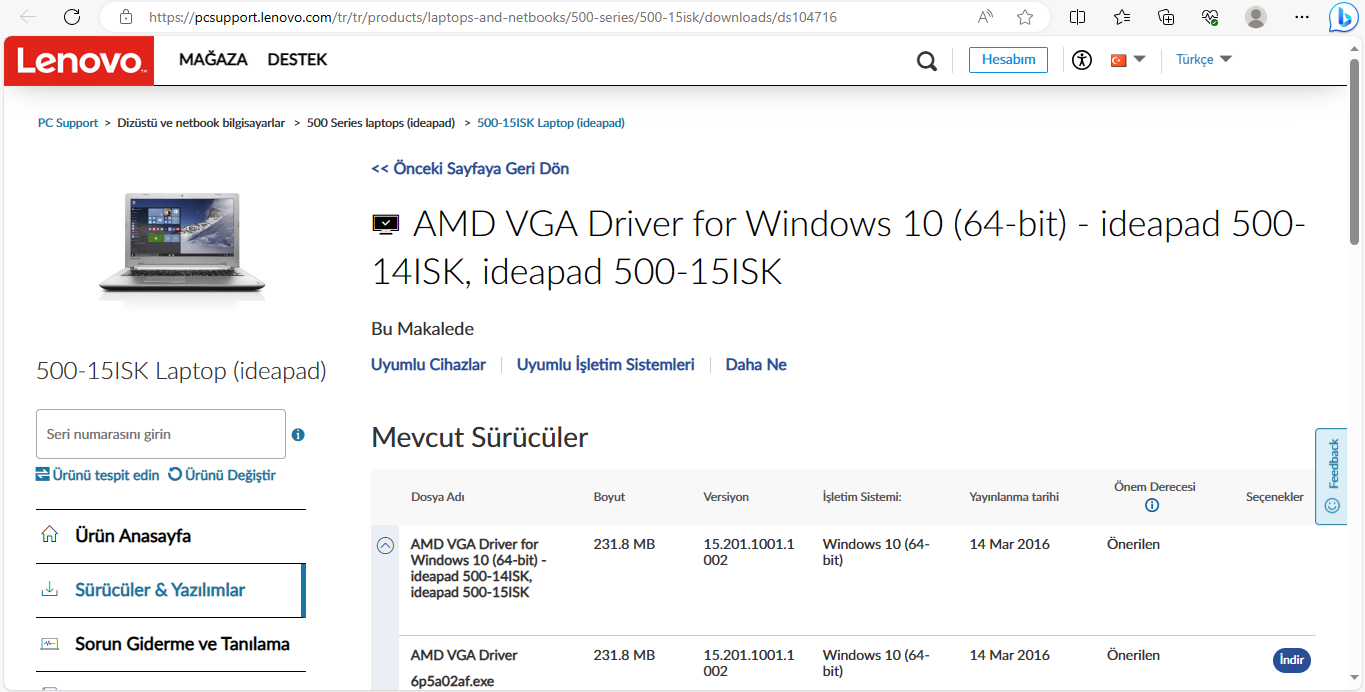Click Sorun Giderme diagnostics icon
1365x692 pixels.
tap(49, 643)
